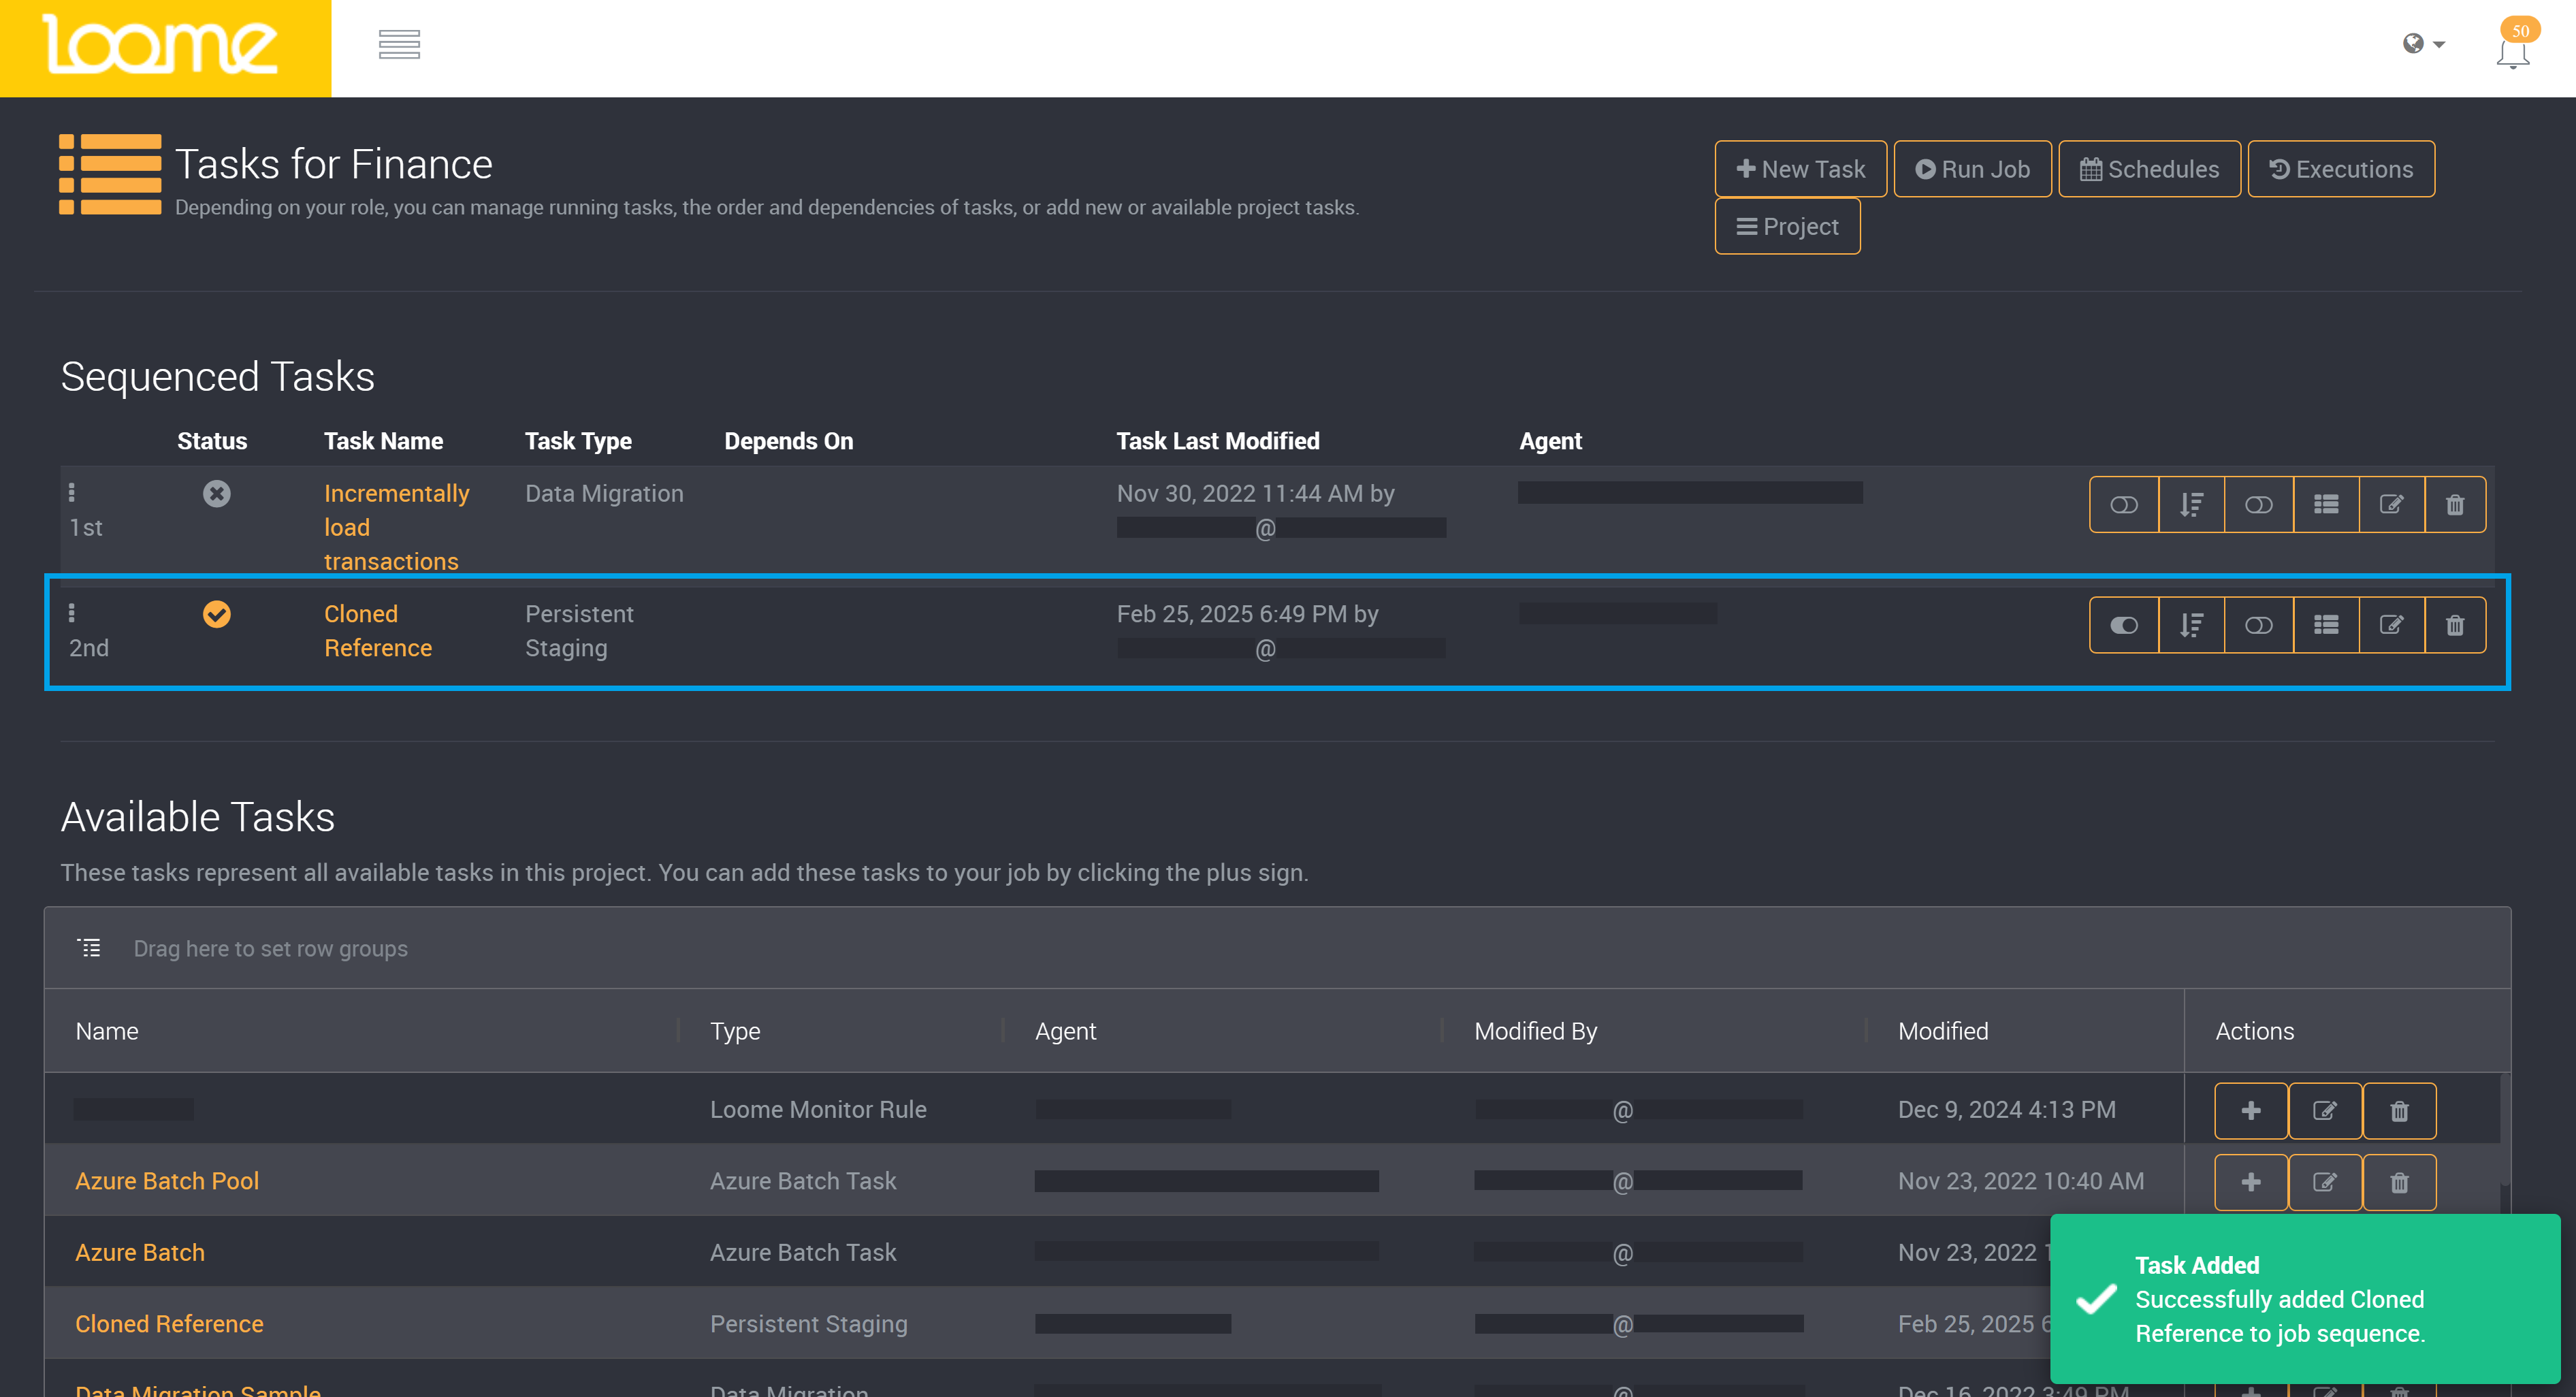The height and width of the screenshot is (1397, 2576).
Task: Click the Loome logo
Action: [160, 45]
